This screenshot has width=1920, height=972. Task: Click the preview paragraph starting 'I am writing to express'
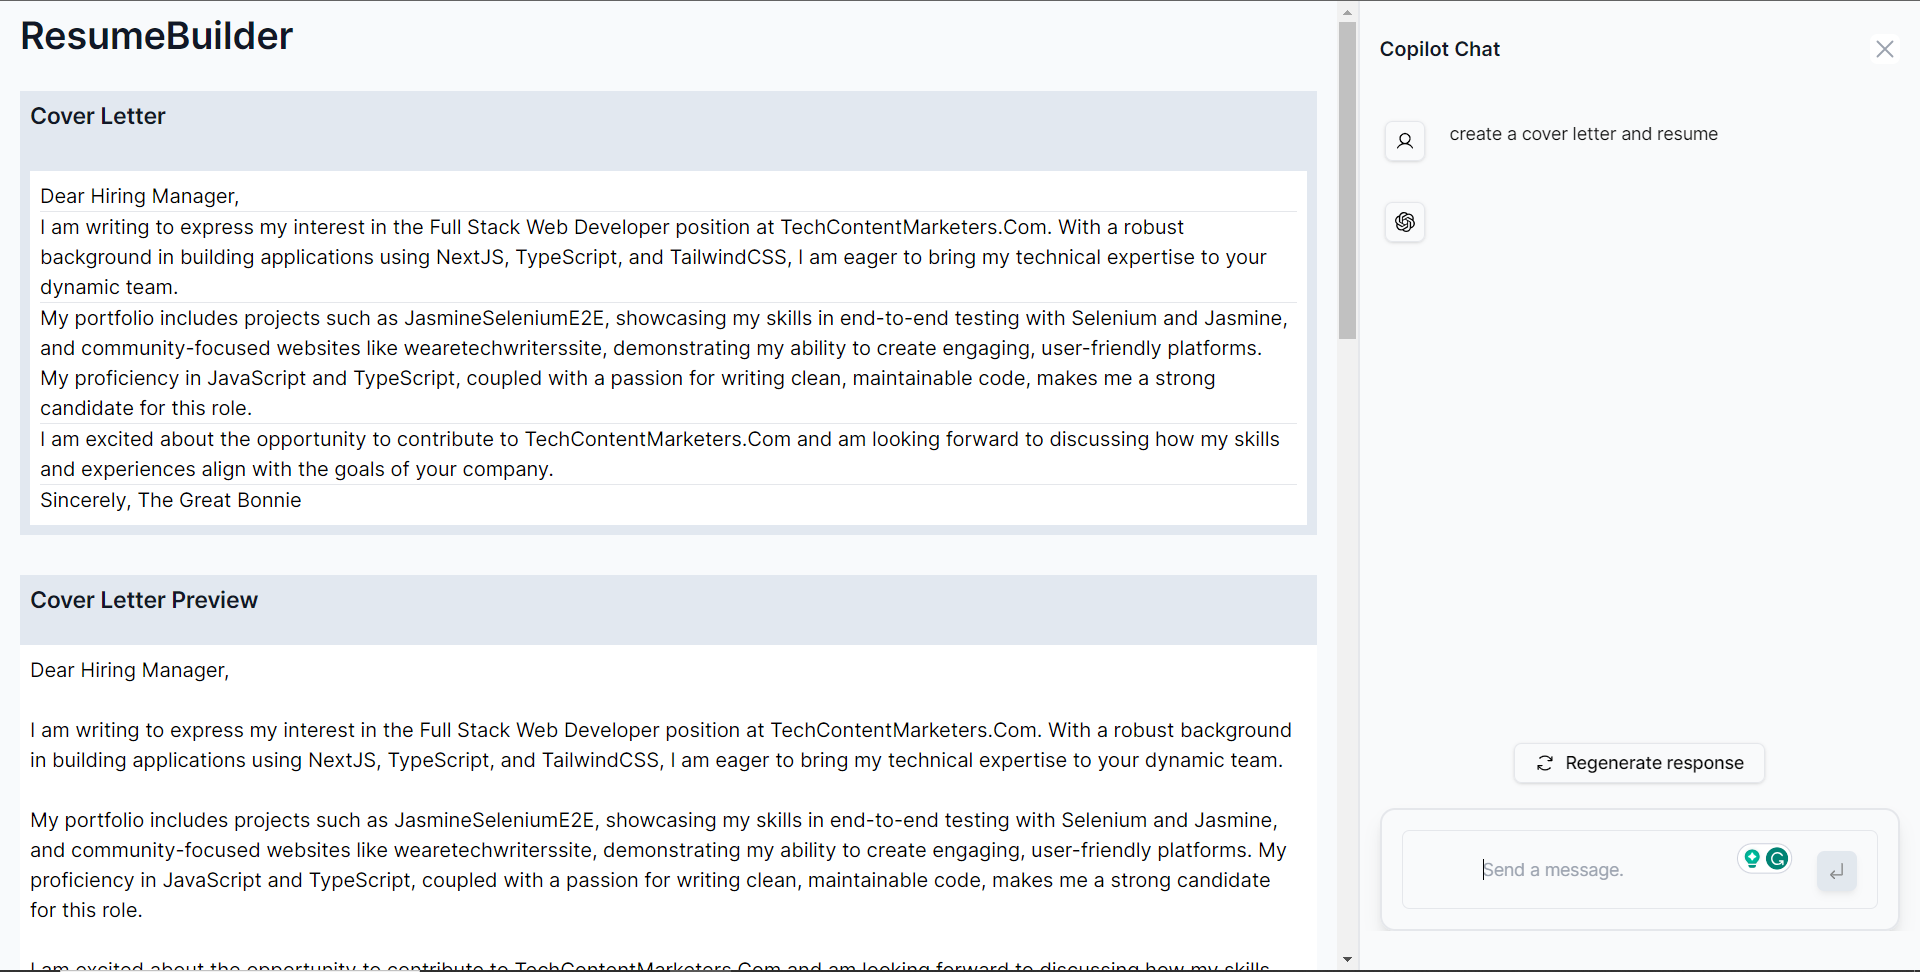[661, 745]
